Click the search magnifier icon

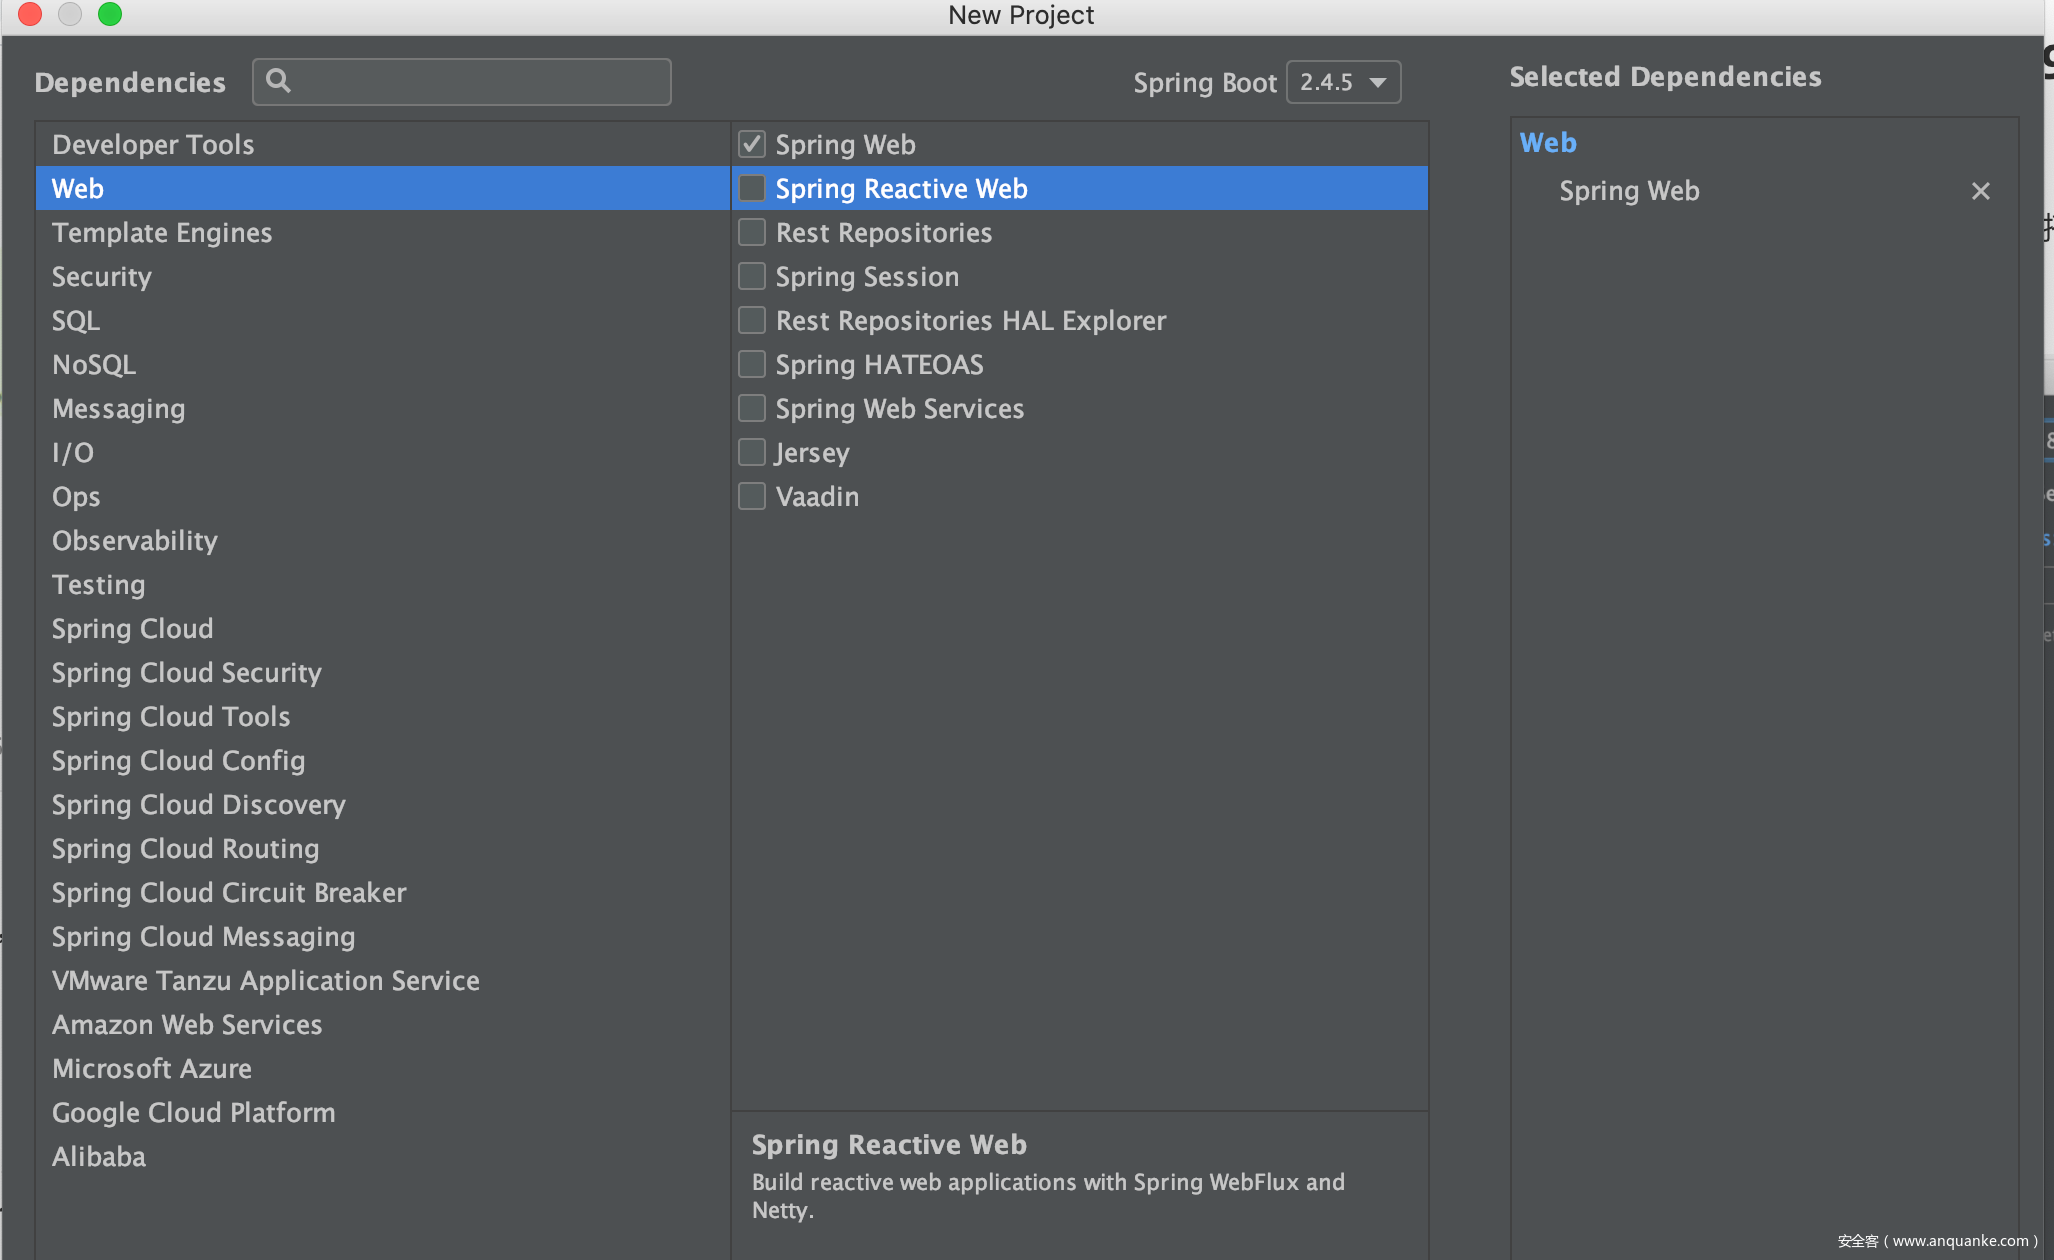(279, 81)
